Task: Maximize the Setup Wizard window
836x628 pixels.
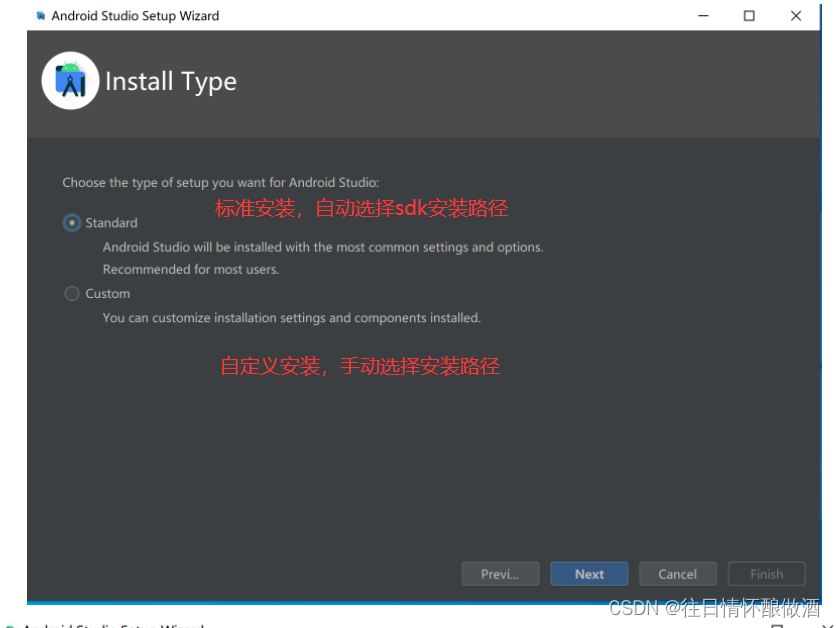Action: tap(749, 16)
